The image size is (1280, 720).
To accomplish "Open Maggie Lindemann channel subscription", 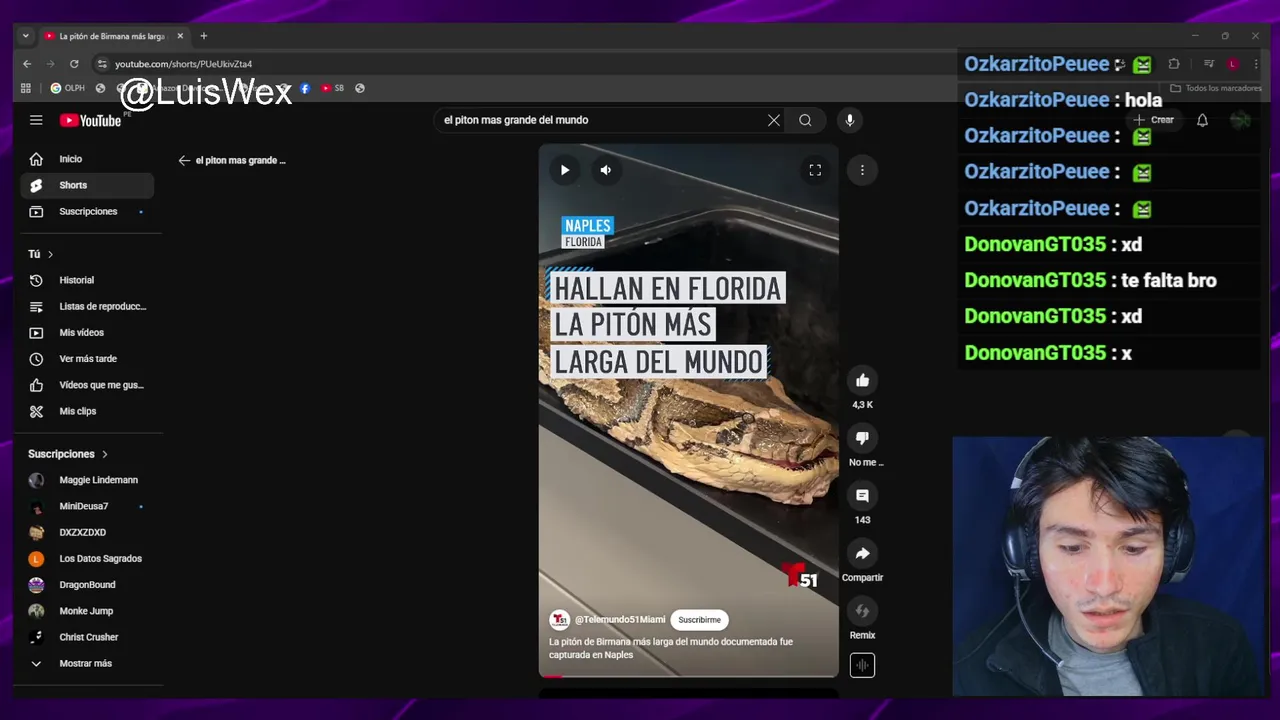I will [x=87, y=480].
